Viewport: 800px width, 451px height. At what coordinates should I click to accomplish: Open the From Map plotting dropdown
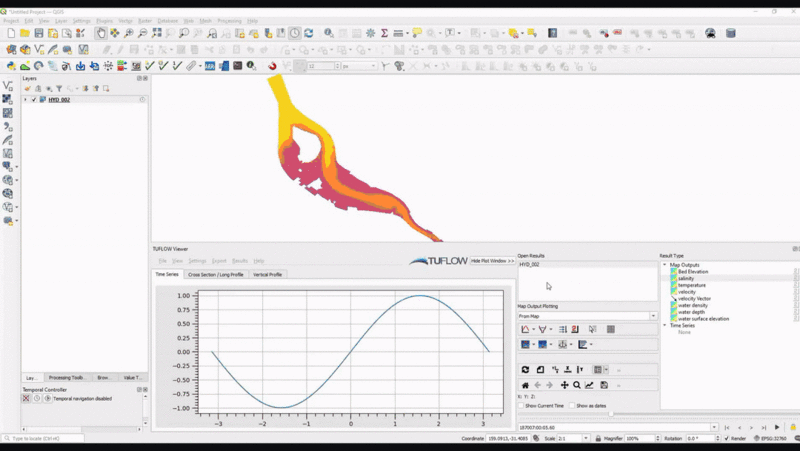[x=587, y=316]
